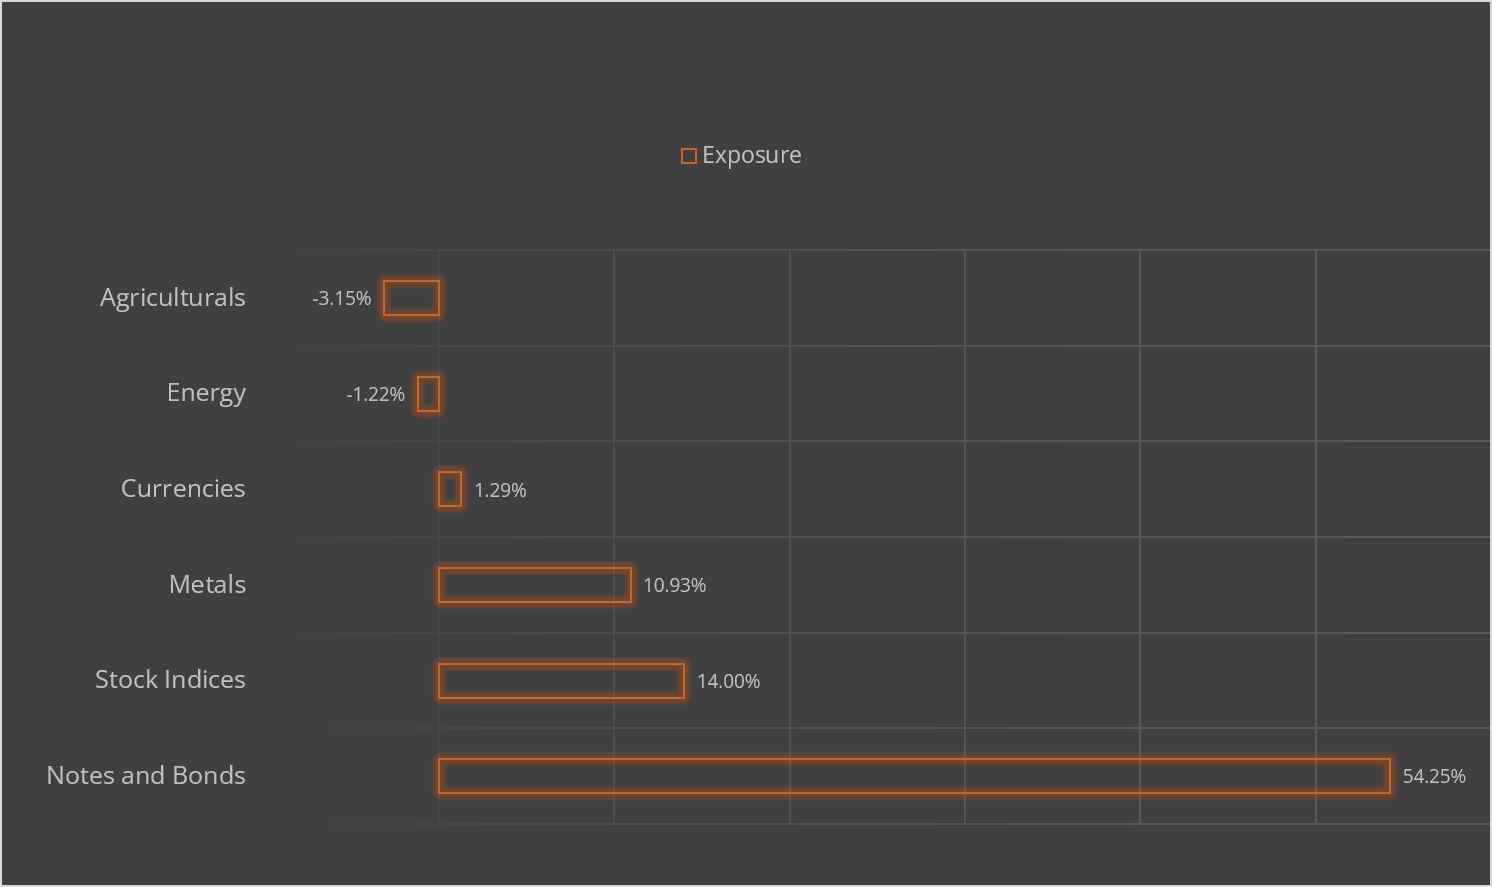Viewport: 1492px width, 887px height.
Task: Click the Stock Indices bar
Action: pos(561,681)
